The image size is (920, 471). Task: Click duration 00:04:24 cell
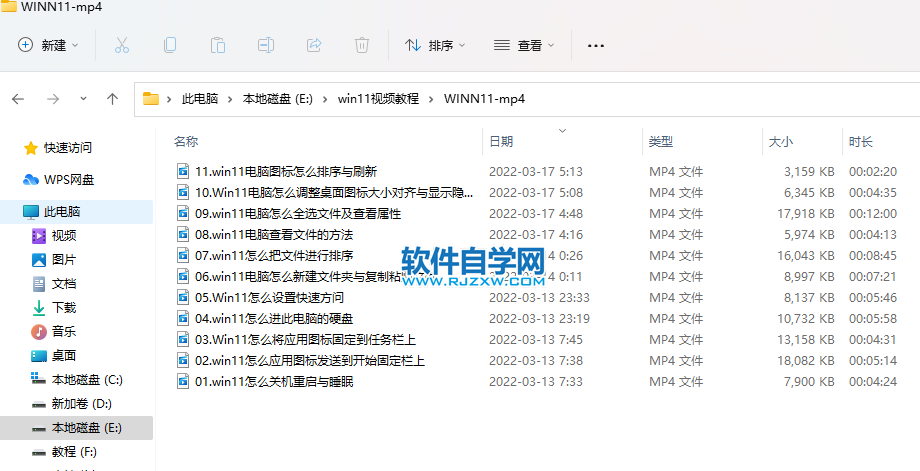[872, 382]
